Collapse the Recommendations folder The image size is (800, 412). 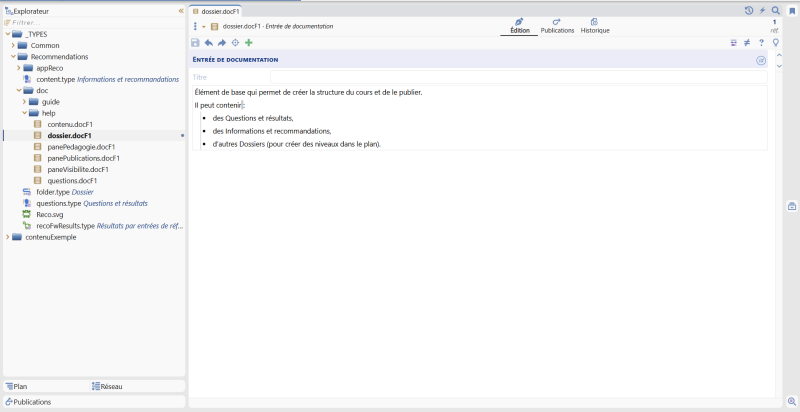[14, 57]
